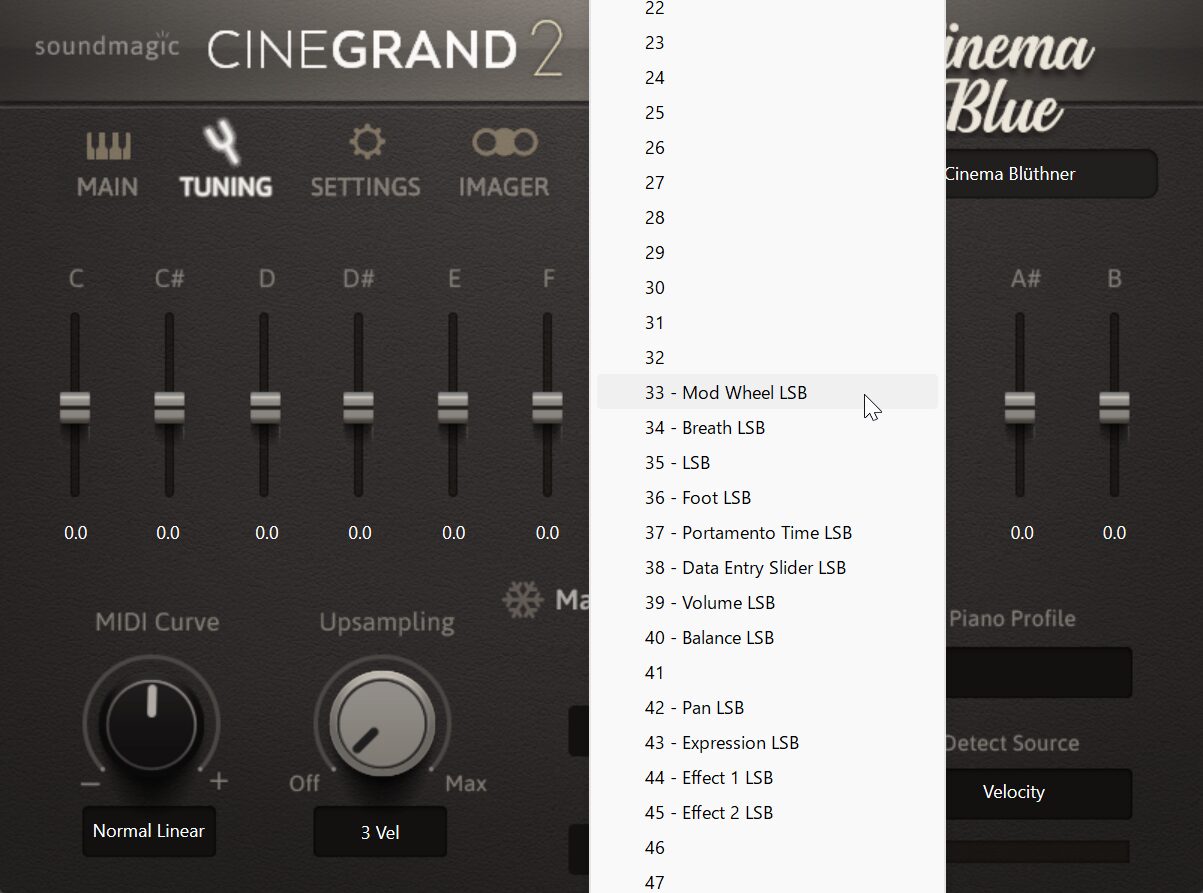Choose 33 - Mod Wheel LSB
This screenshot has width=1203, height=893.
(x=767, y=393)
